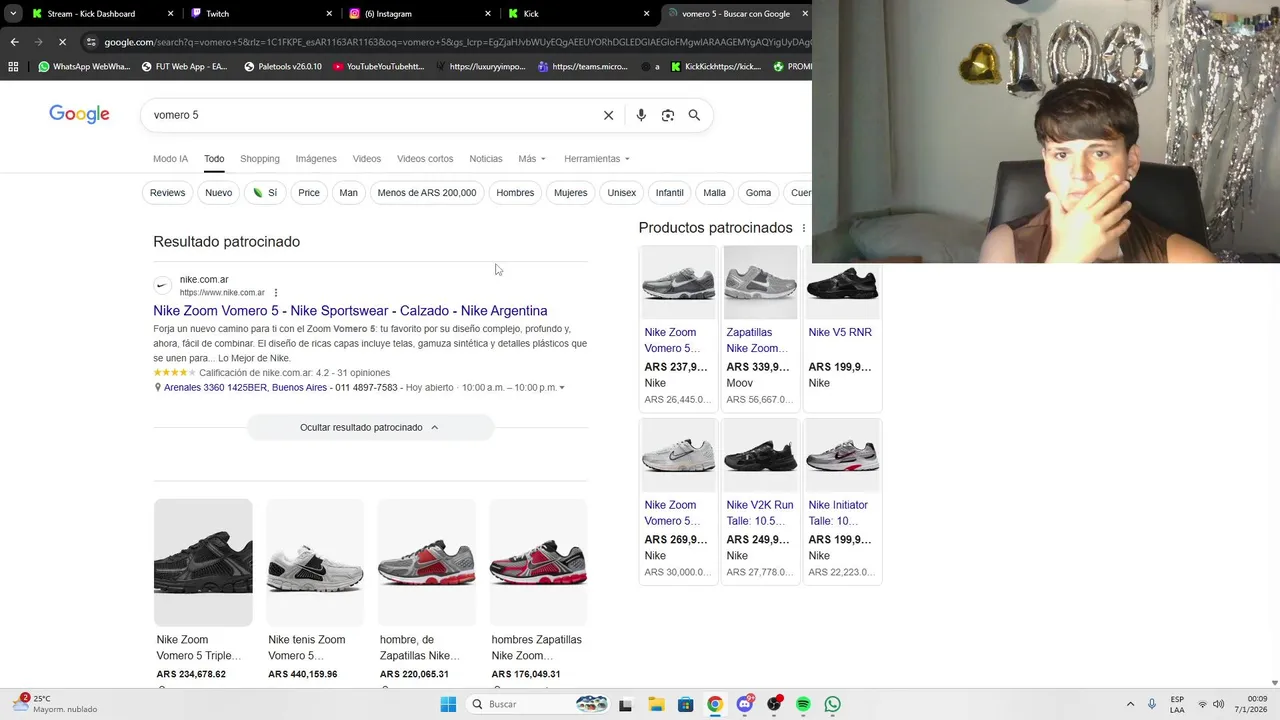The width and height of the screenshot is (1280, 720).
Task: Close the Twitch tab
Action: click(x=329, y=14)
